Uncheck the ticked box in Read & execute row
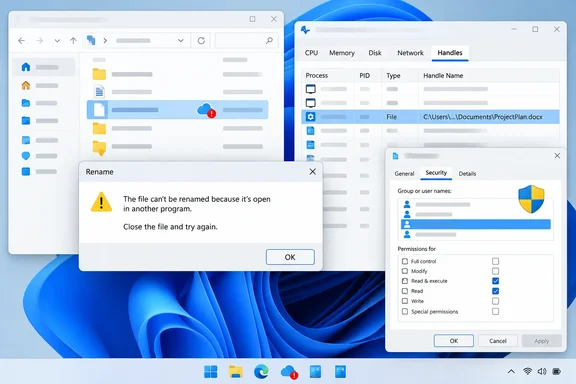The image size is (576, 384). pyautogui.click(x=496, y=281)
